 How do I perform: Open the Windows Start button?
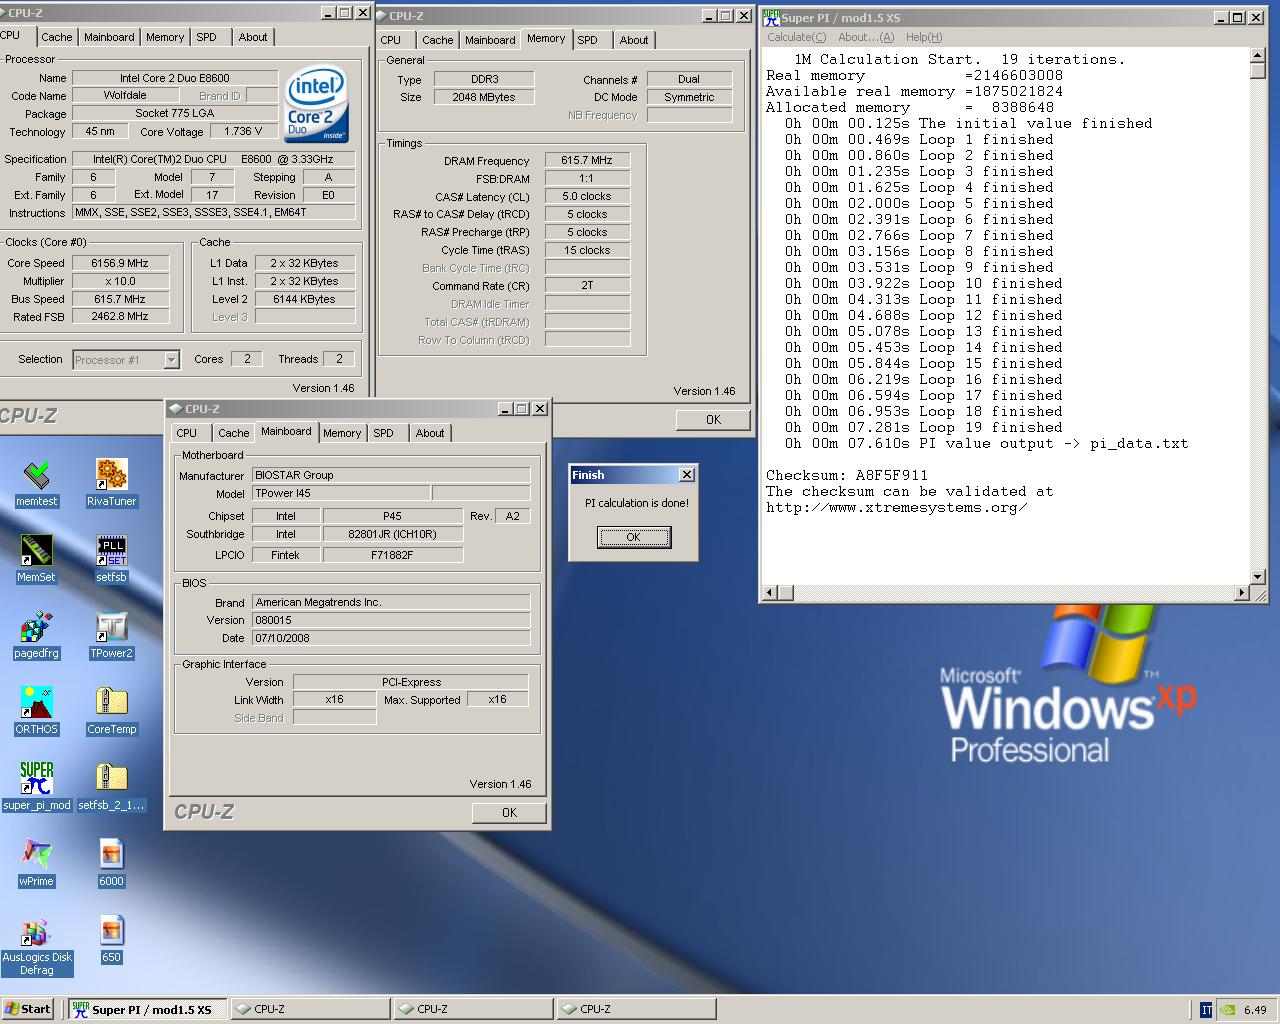pos(28,1009)
